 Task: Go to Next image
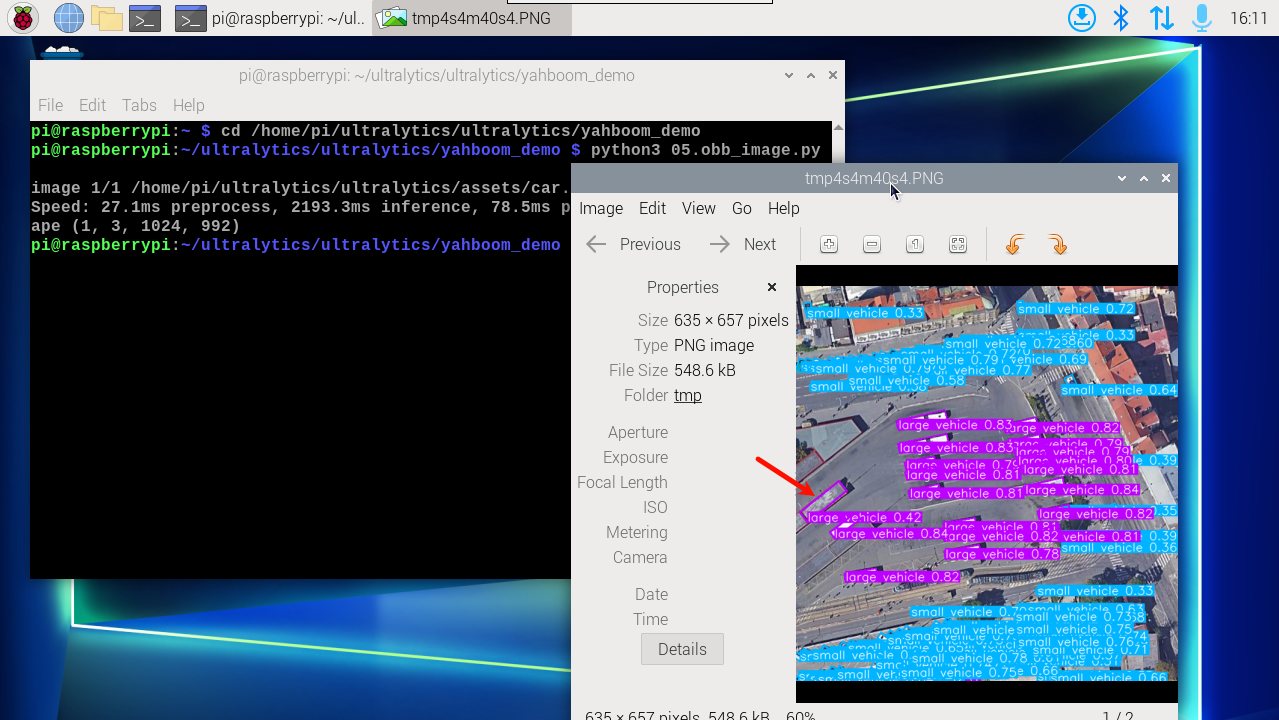click(x=743, y=244)
